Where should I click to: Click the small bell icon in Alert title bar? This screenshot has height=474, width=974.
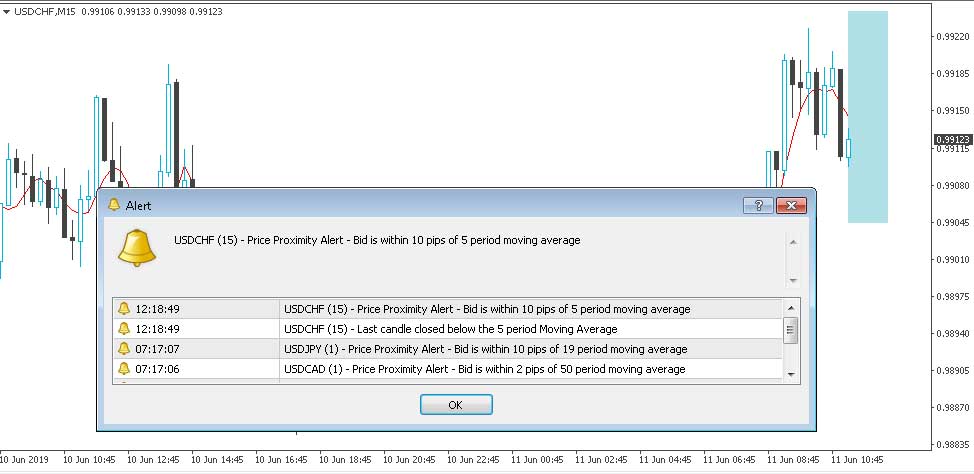point(113,205)
